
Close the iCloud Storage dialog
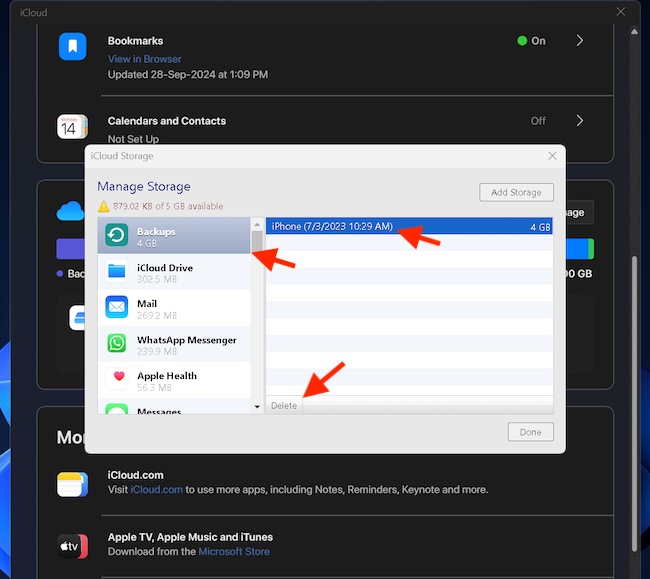tap(552, 156)
